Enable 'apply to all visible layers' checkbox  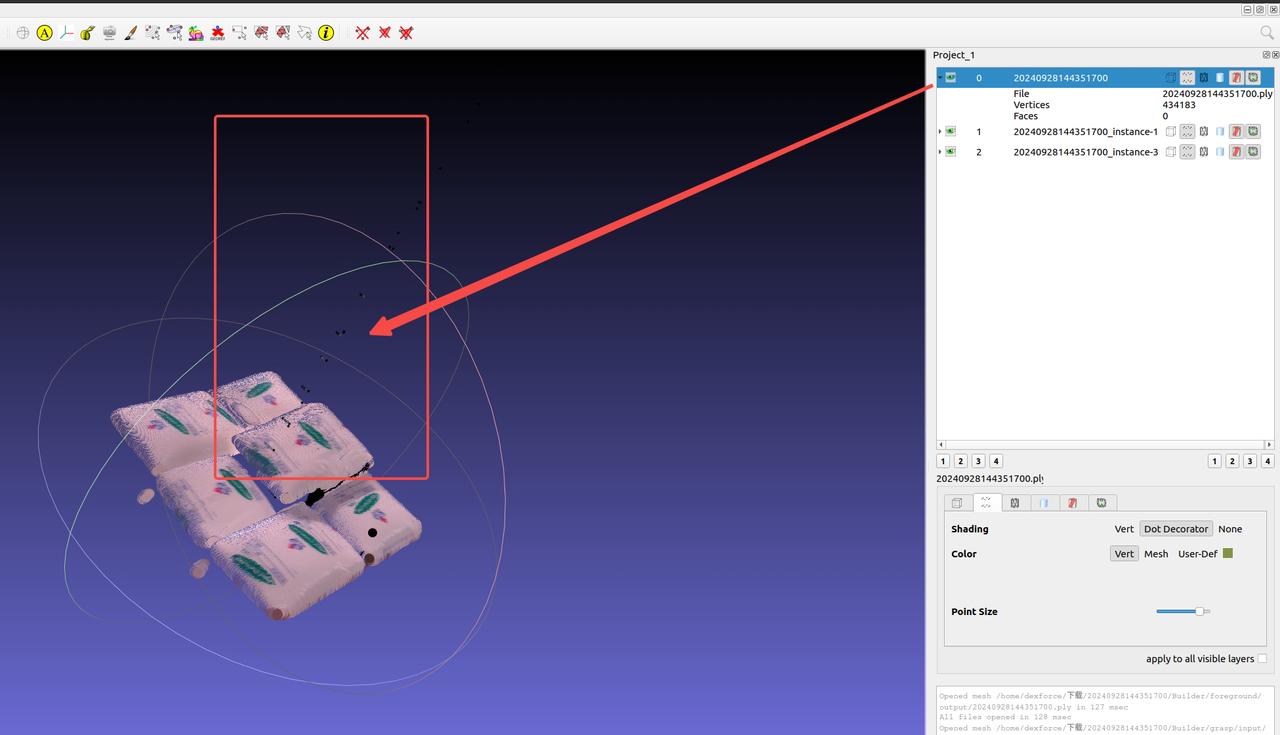pyautogui.click(x=1262, y=659)
